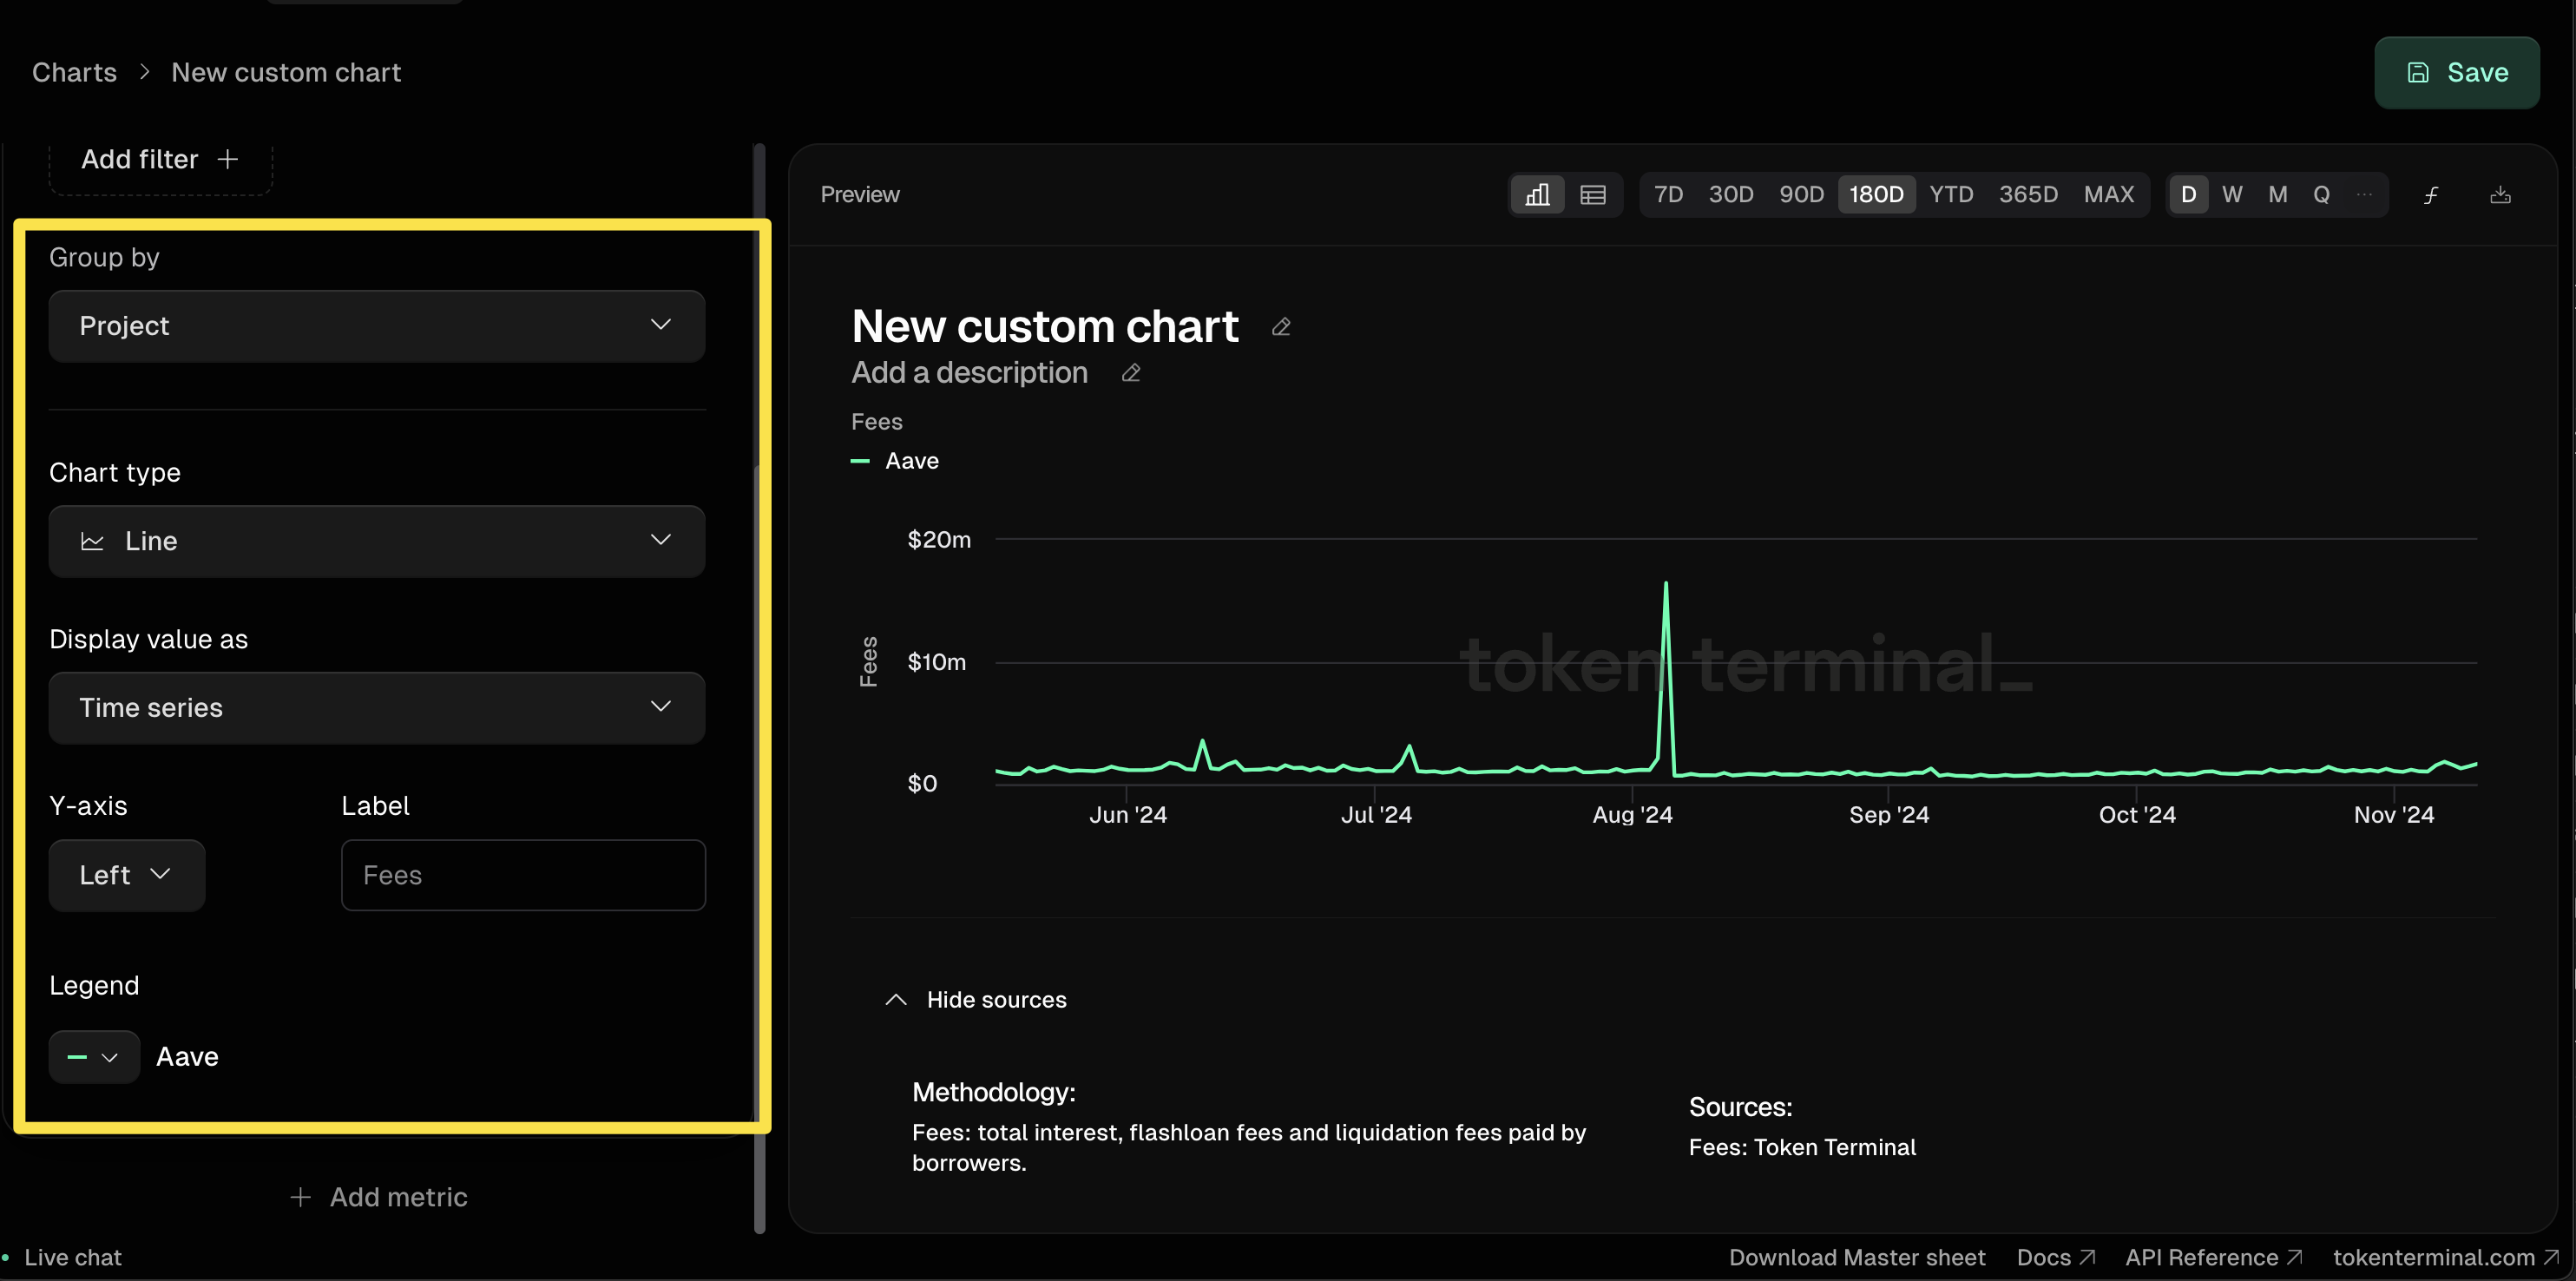
Task: Choose the MAX time range
Action: pyautogui.click(x=2108, y=194)
